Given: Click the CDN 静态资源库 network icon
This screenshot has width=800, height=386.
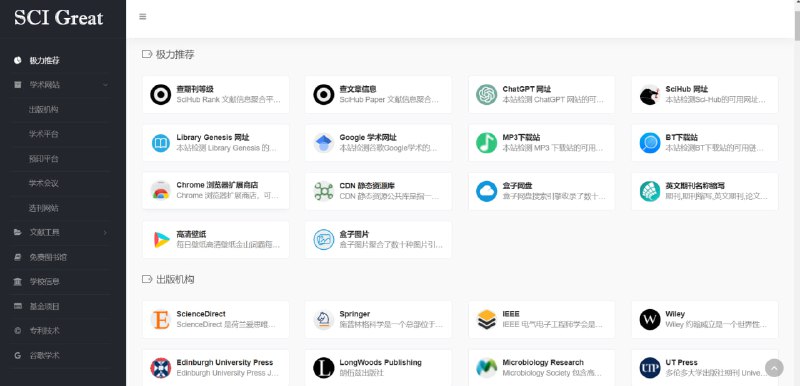Looking at the screenshot, I should [x=323, y=191].
